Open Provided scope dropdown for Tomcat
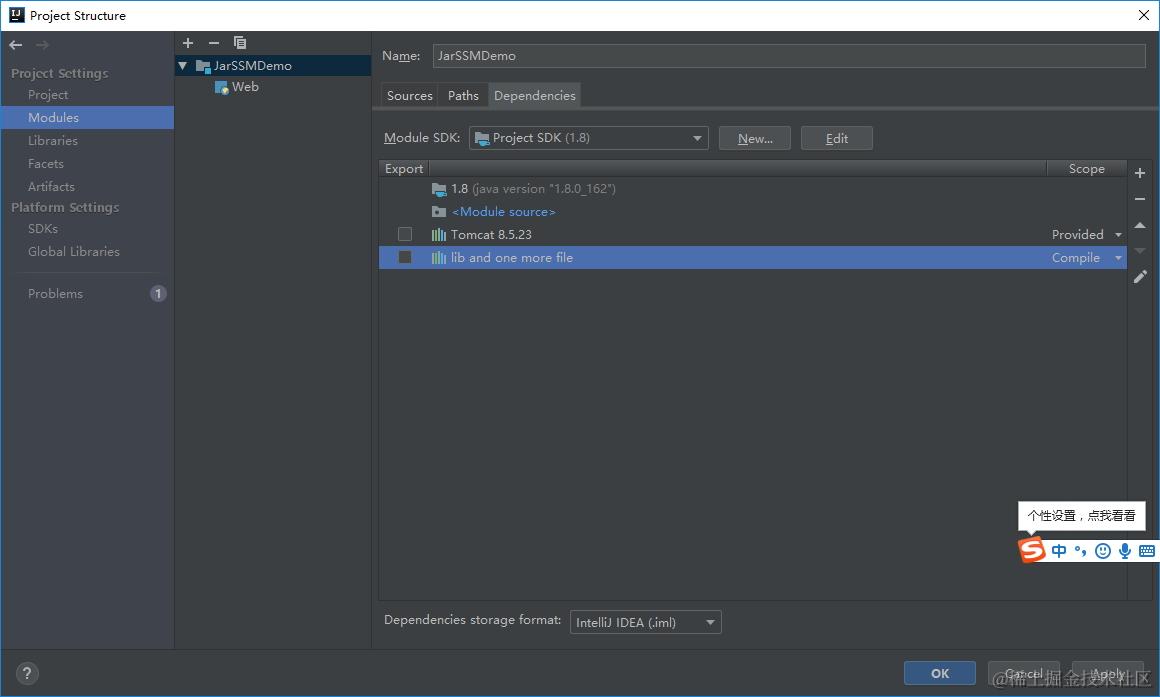This screenshot has width=1160, height=697. point(1118,235)
